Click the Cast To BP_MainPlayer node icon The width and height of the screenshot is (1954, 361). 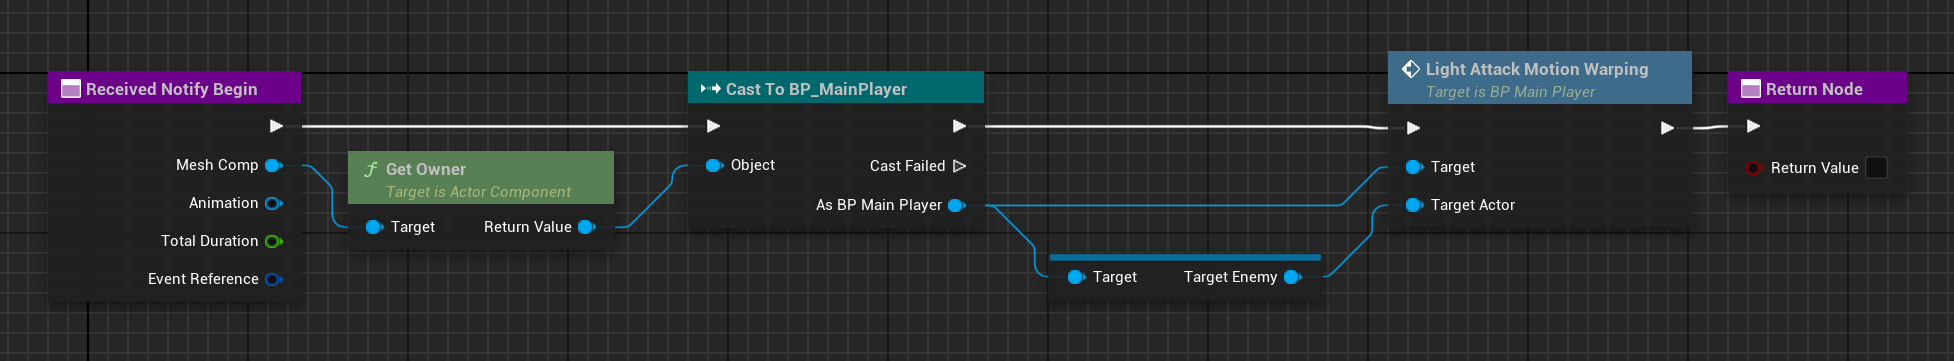point(711,89)
